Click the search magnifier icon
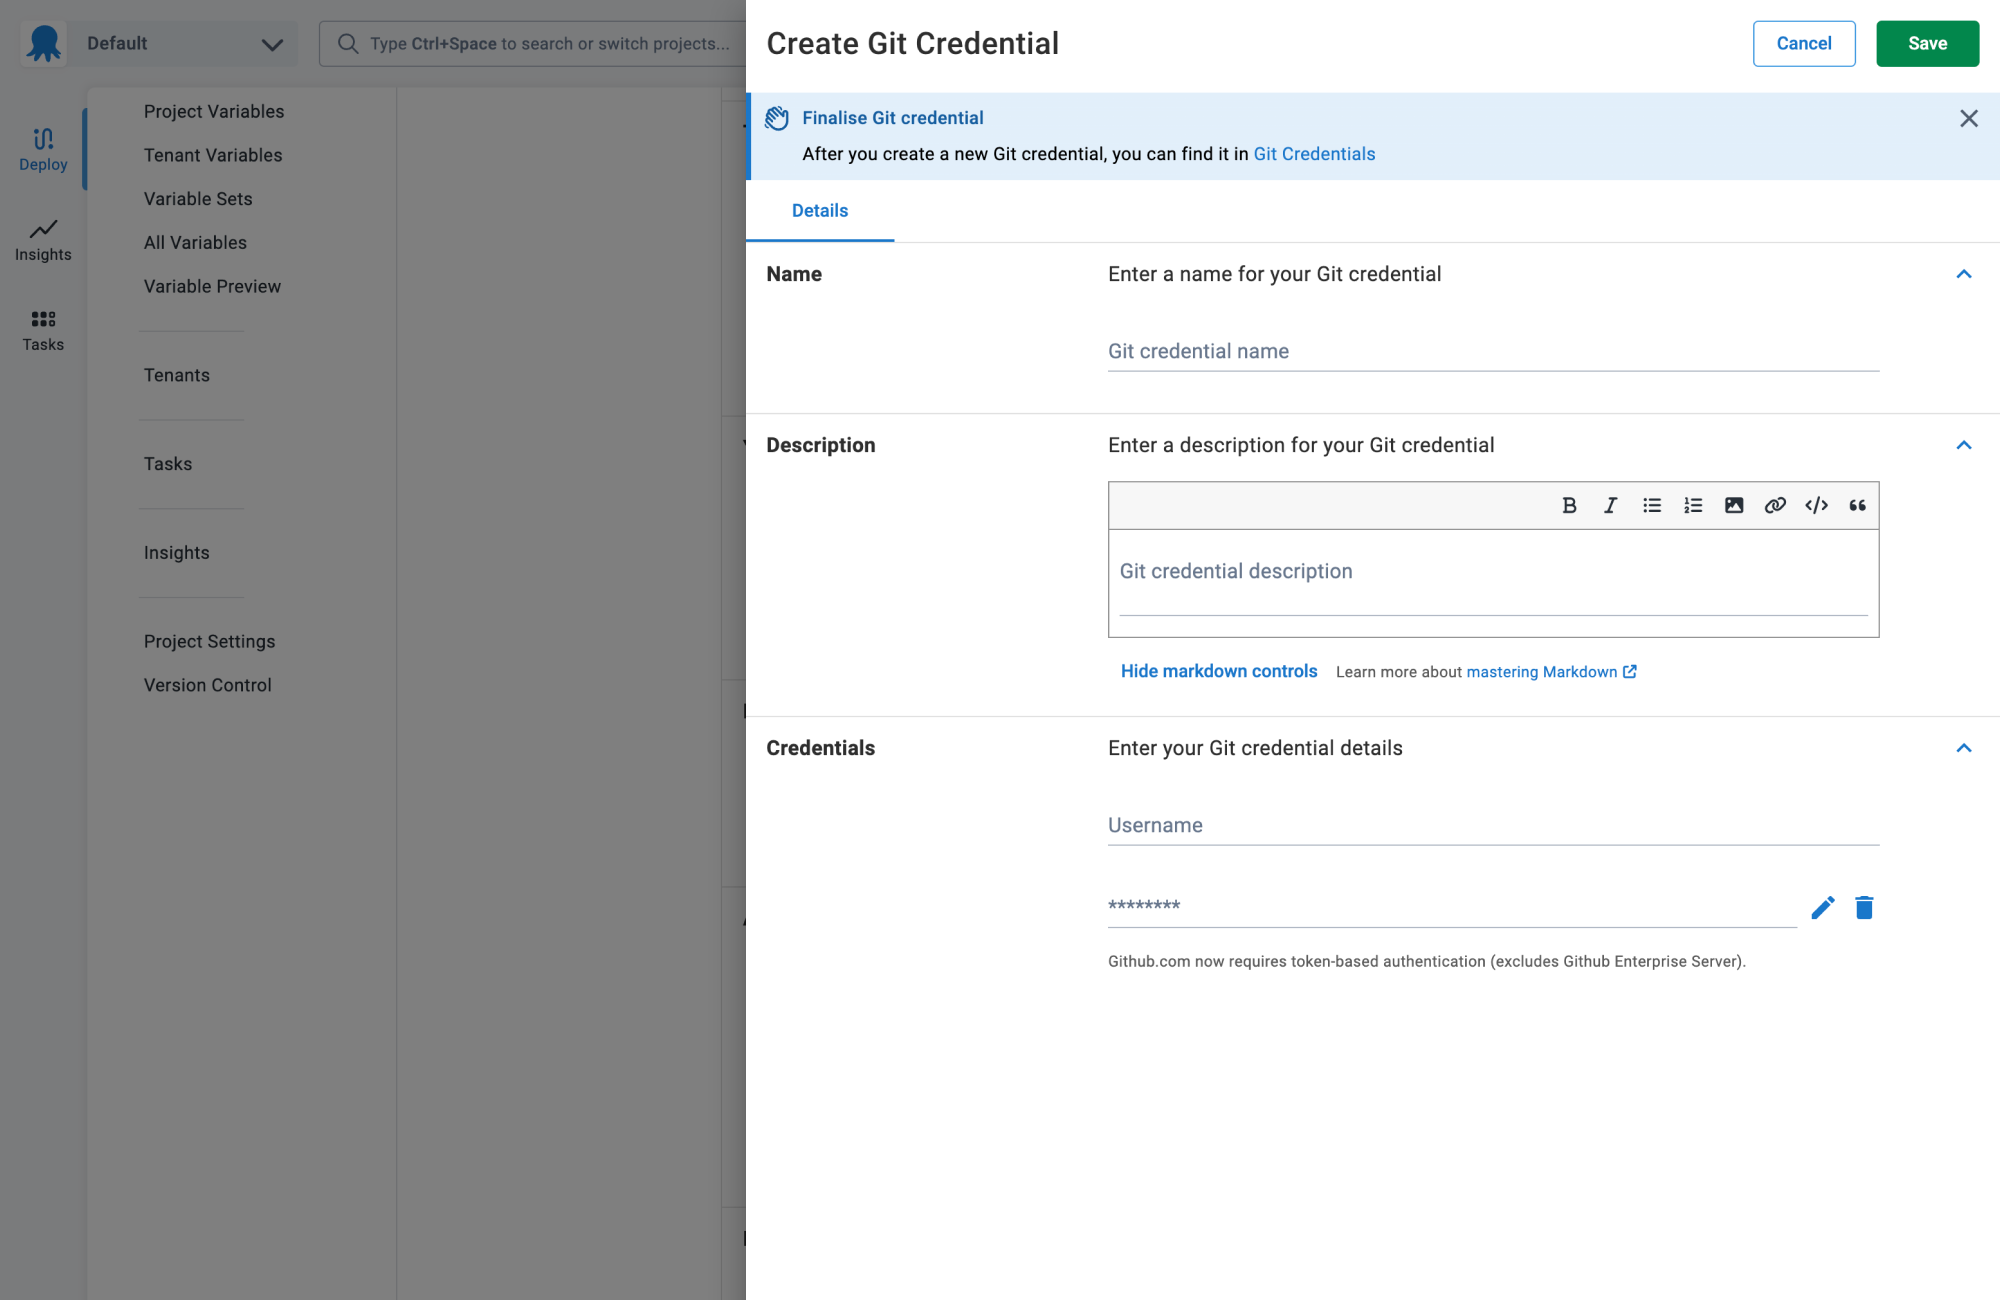 (x=347, y=44)
